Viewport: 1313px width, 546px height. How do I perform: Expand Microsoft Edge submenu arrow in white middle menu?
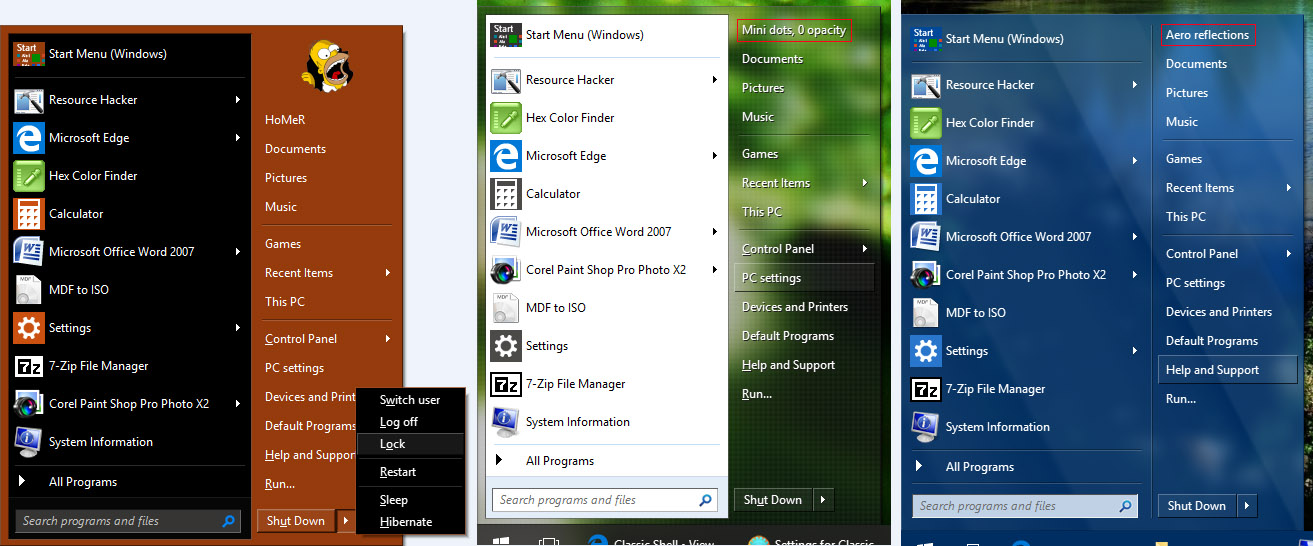pos(715,156)
